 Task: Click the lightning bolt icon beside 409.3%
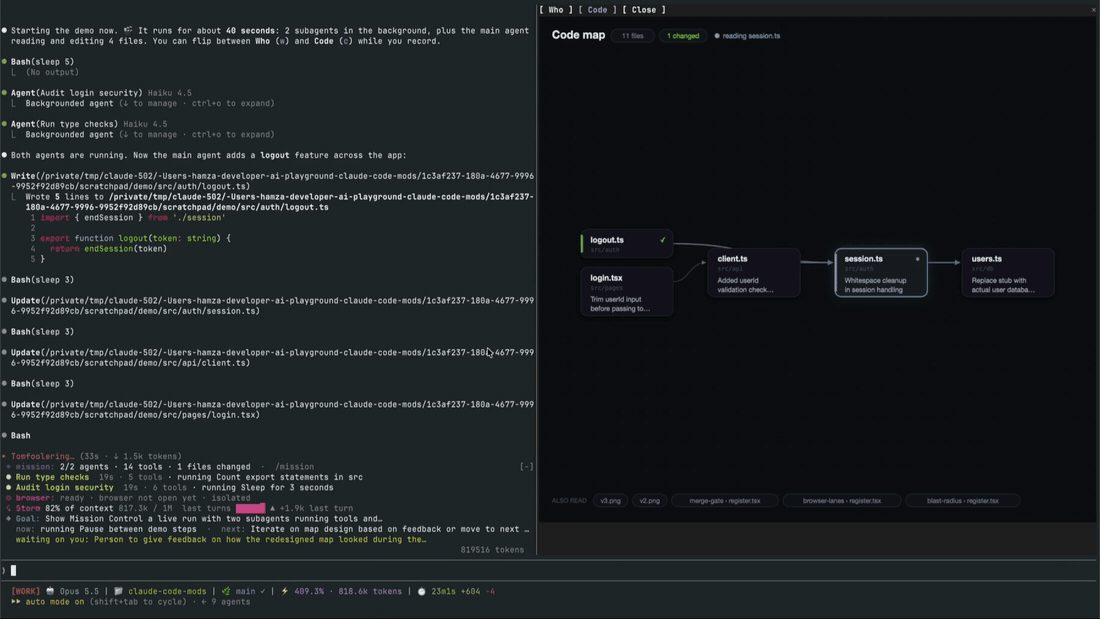[284, 592]
